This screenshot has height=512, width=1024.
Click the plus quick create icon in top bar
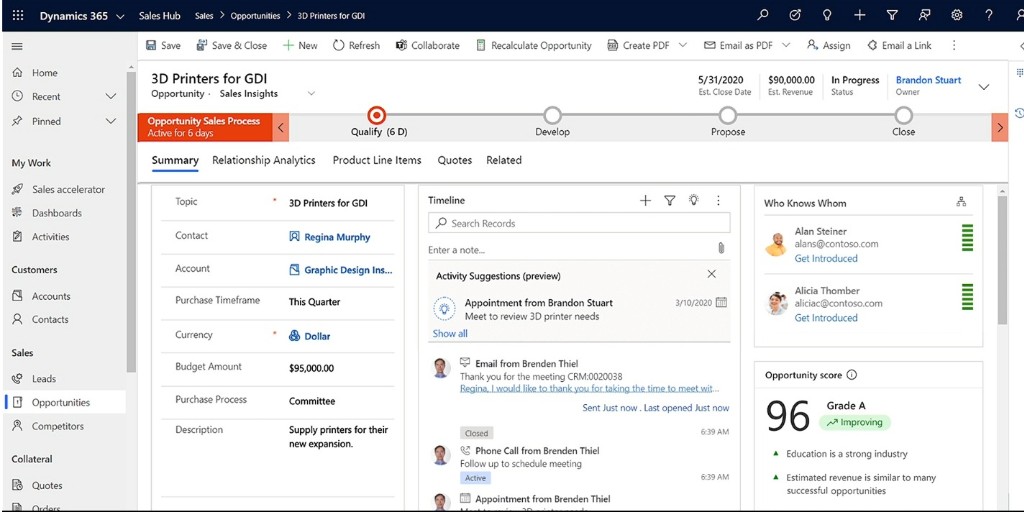(859, 15)
